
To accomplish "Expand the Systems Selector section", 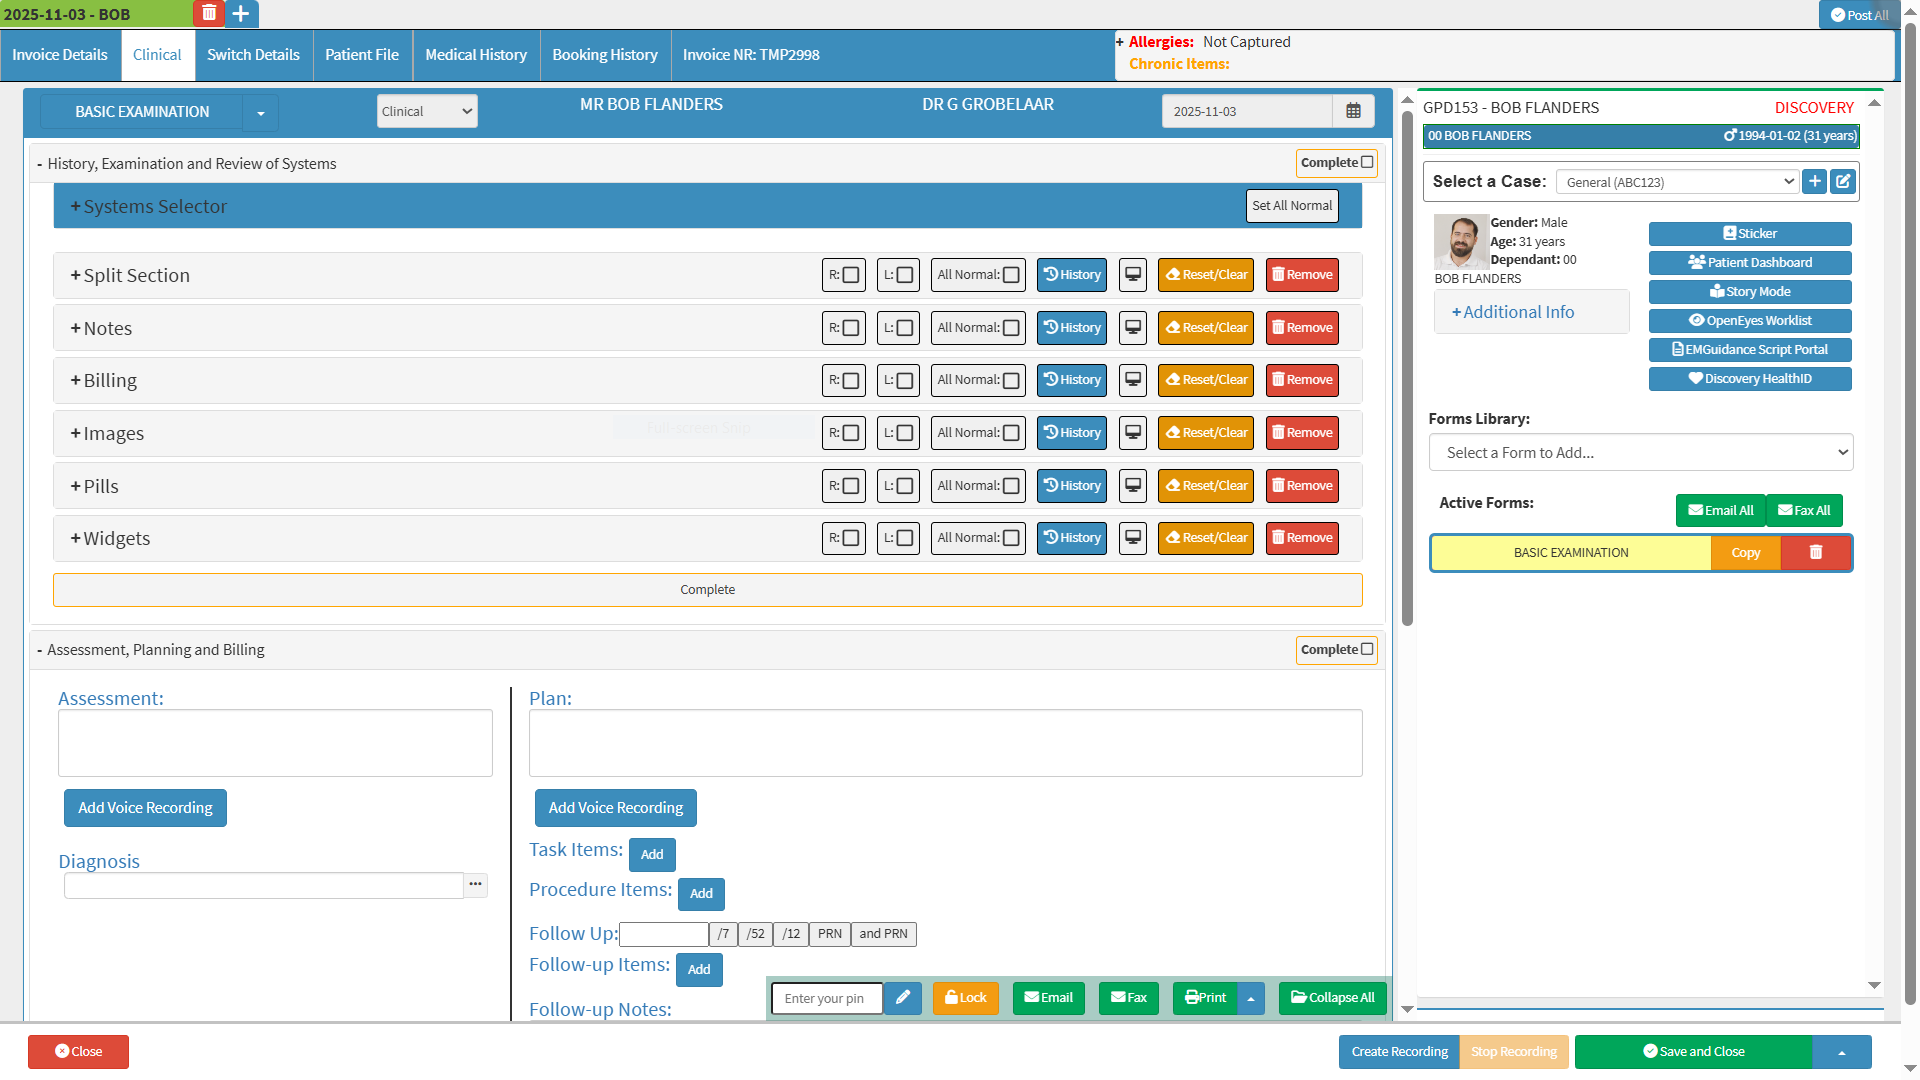I will pos(149,206).
